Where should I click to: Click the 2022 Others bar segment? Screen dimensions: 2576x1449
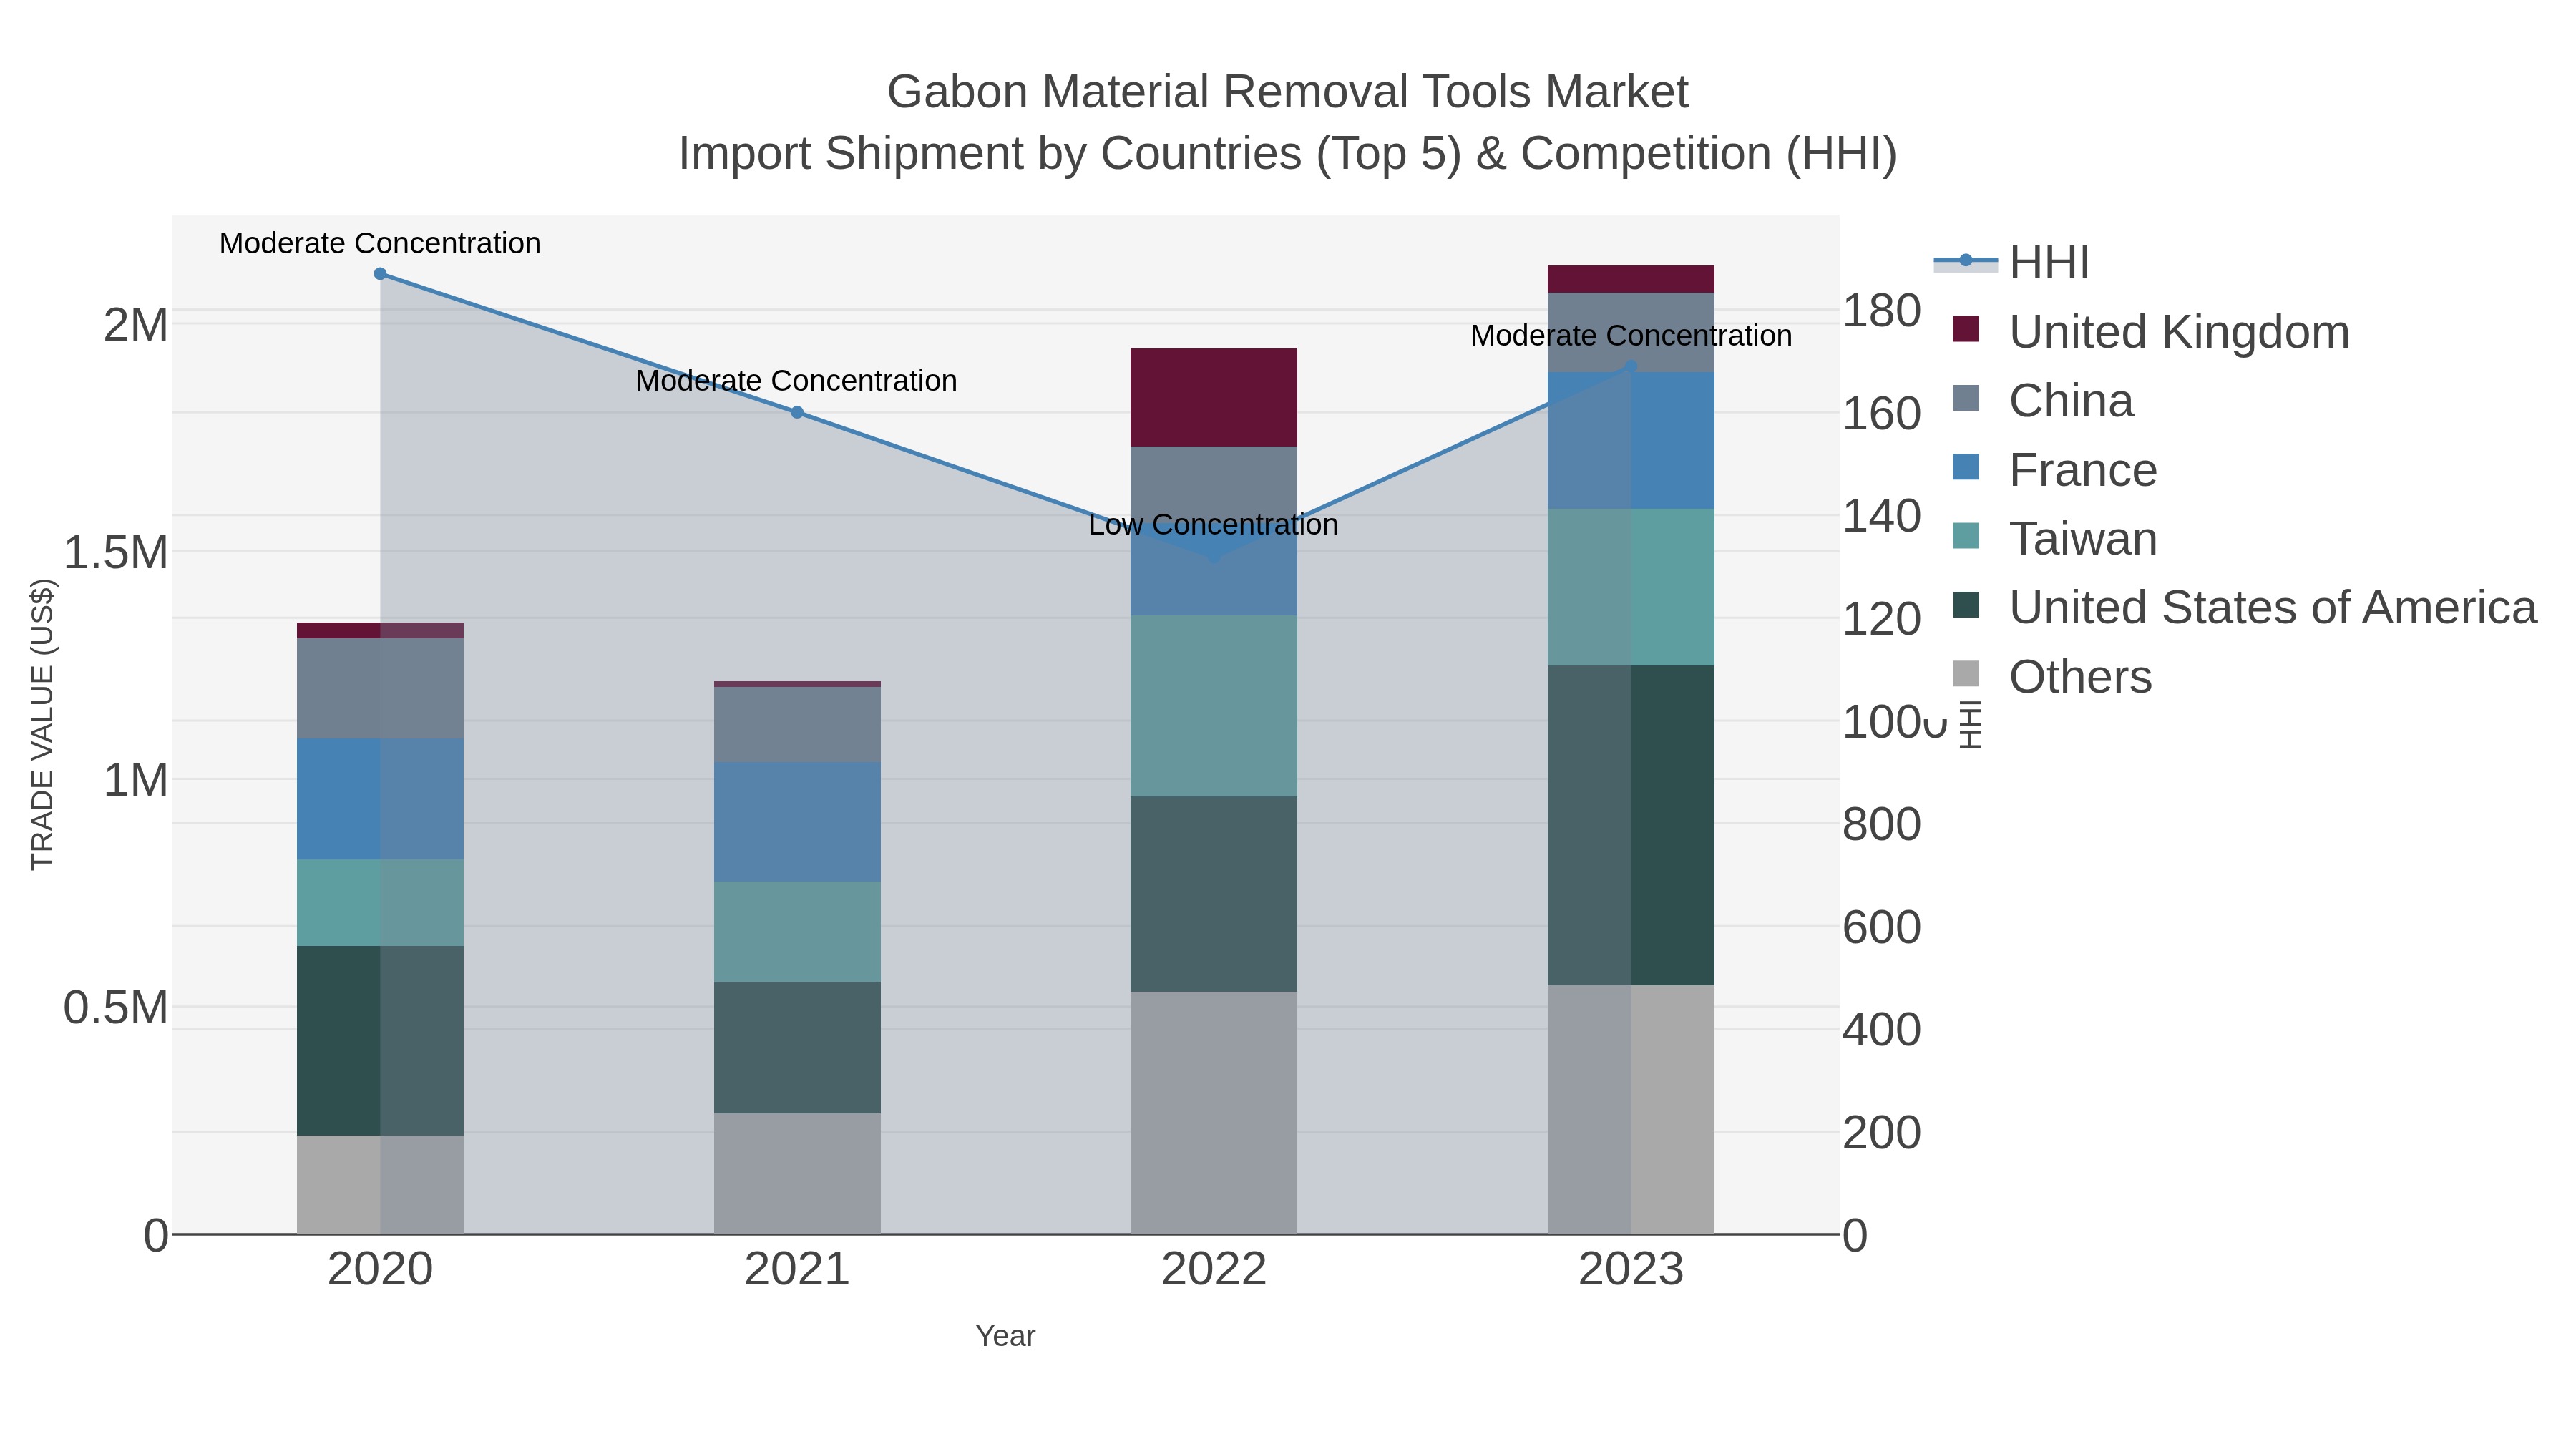point(1214,1113)
